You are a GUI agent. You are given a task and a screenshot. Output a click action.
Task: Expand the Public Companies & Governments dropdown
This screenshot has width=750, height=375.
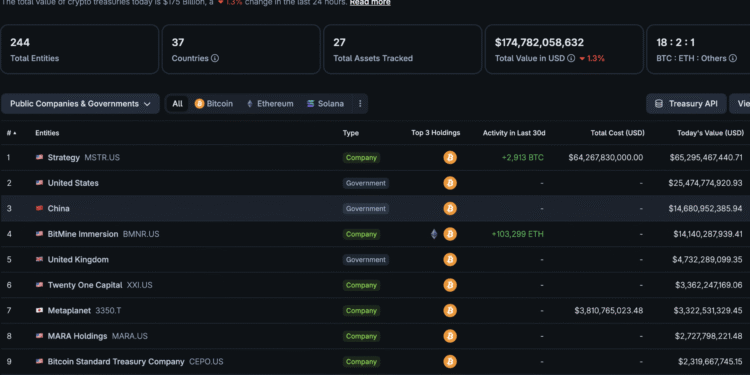point(80,104)
